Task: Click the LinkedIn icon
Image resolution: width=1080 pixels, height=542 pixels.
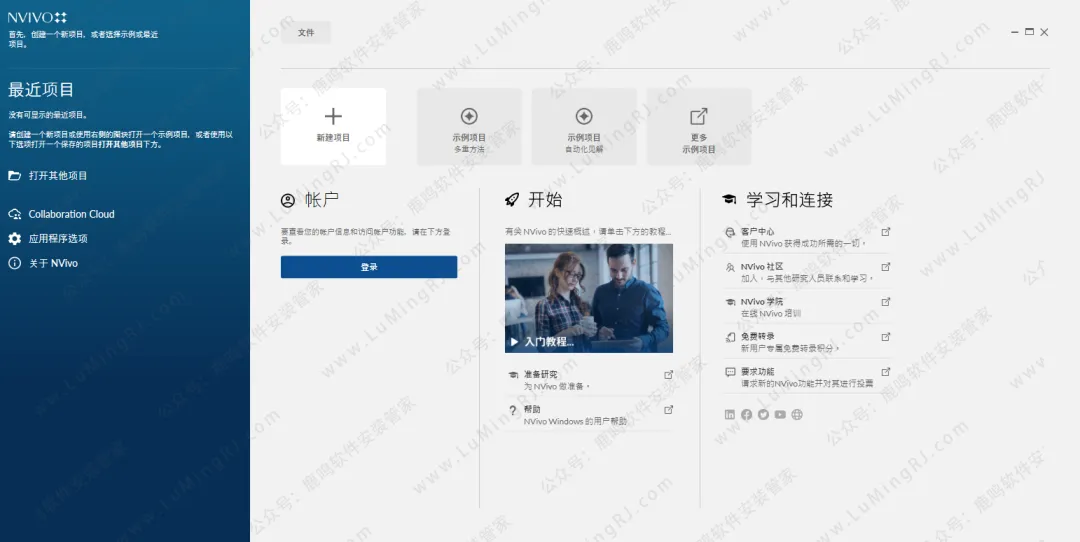Action: 730,415
